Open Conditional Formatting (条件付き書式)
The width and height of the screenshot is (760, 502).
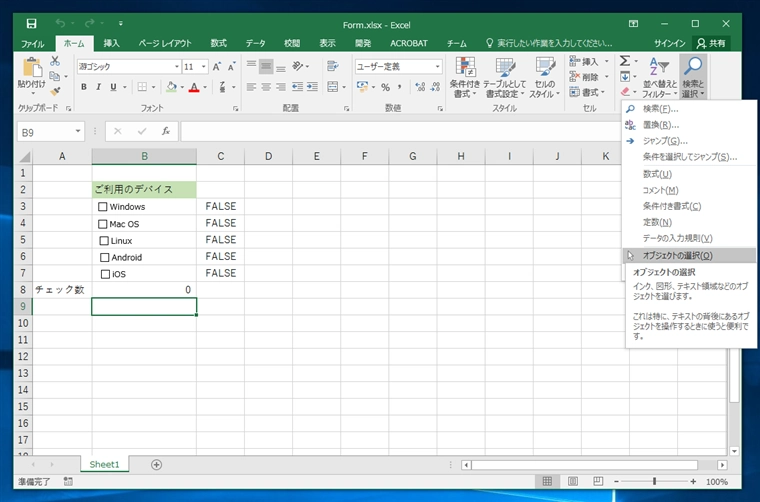464,77
